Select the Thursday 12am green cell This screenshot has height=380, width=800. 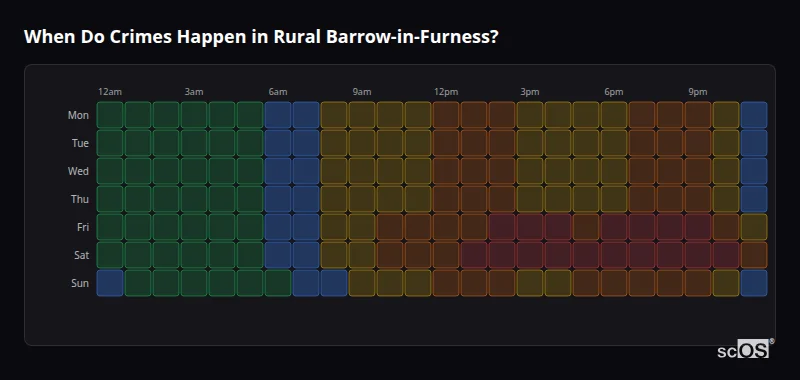[110, 199]
